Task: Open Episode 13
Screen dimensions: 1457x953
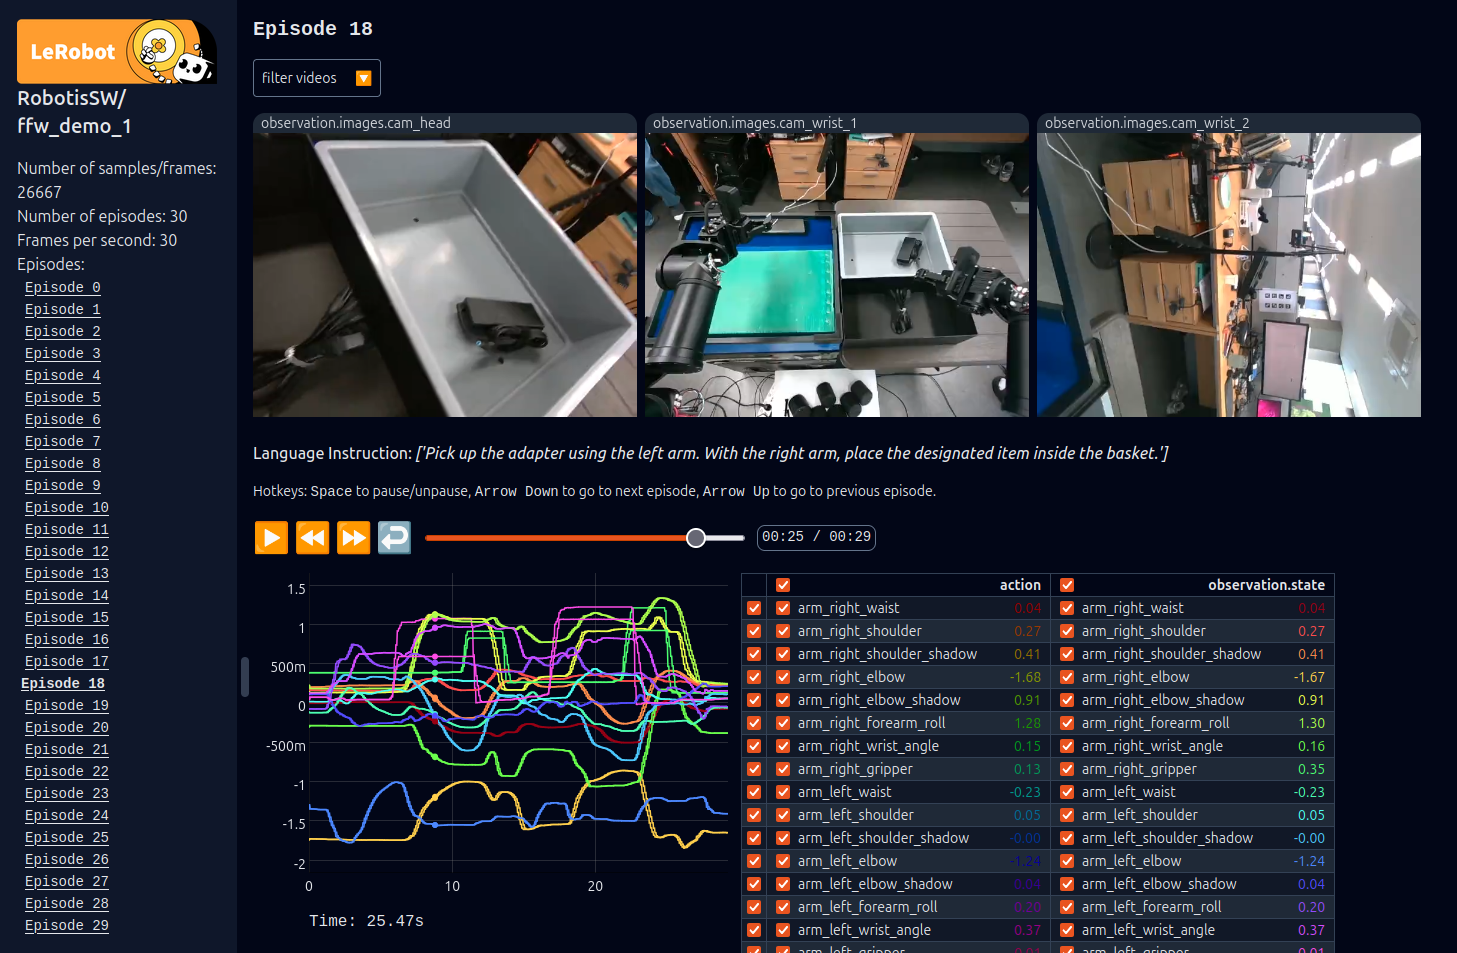Action: click(66, 573)
